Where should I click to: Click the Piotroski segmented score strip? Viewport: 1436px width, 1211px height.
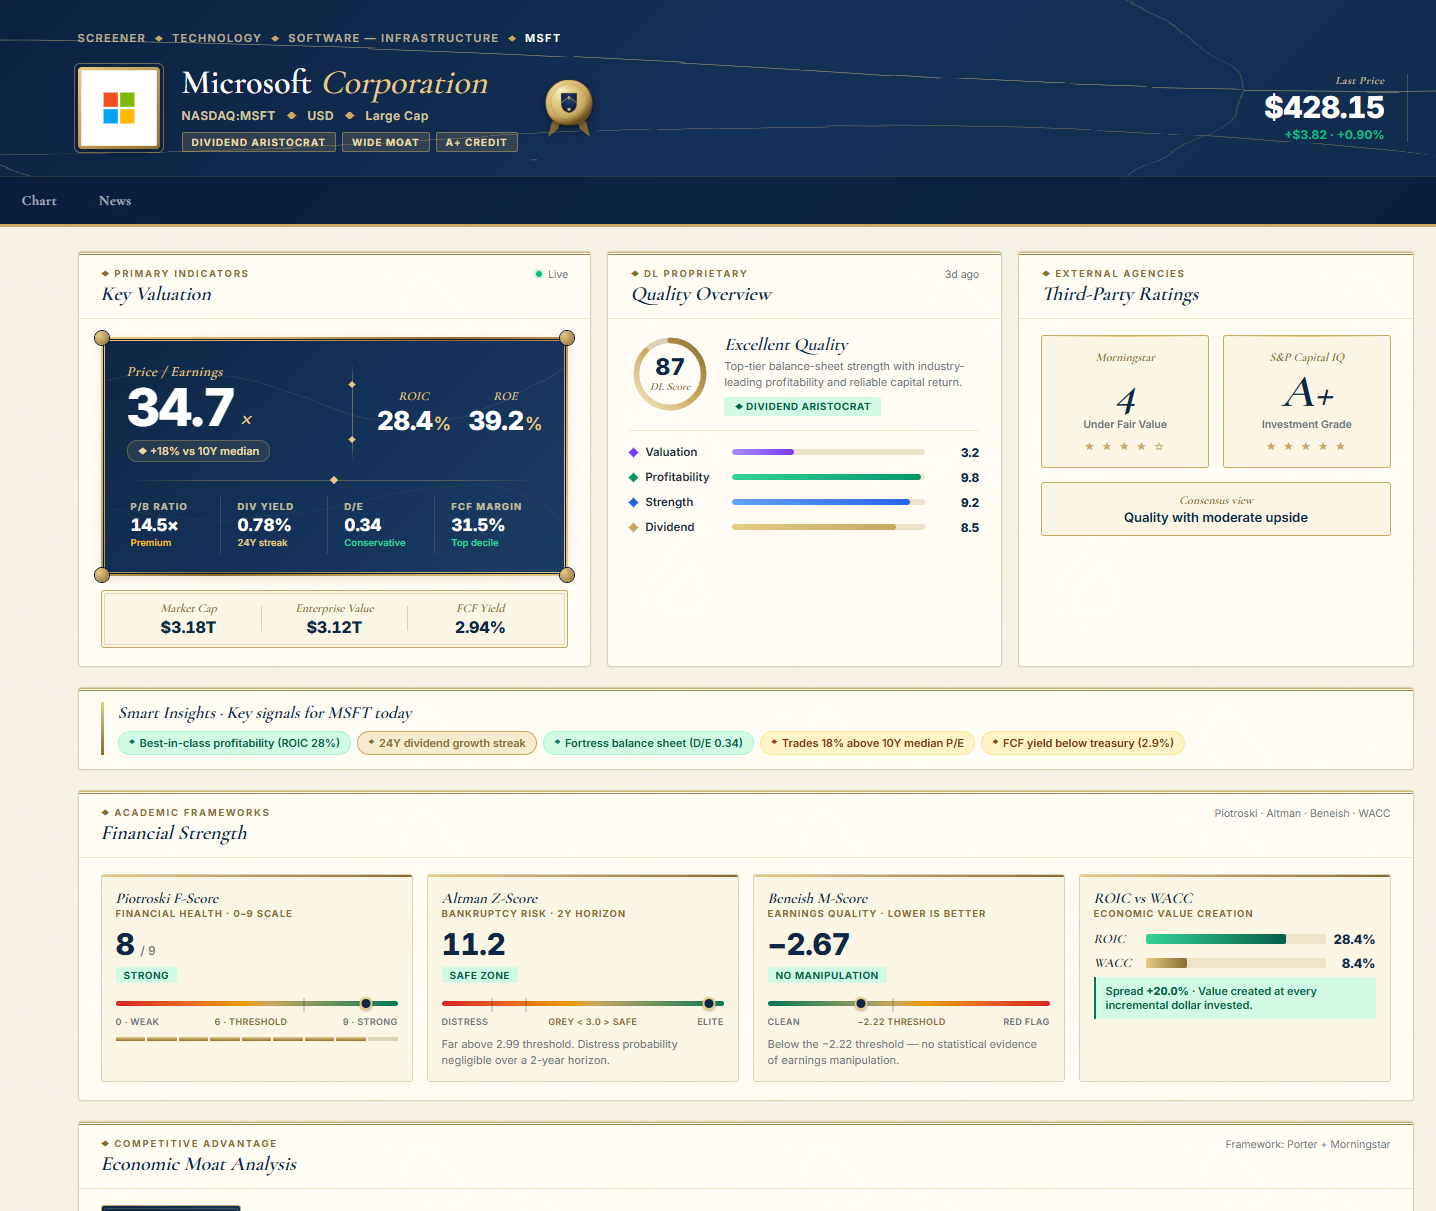[257, 1039]
